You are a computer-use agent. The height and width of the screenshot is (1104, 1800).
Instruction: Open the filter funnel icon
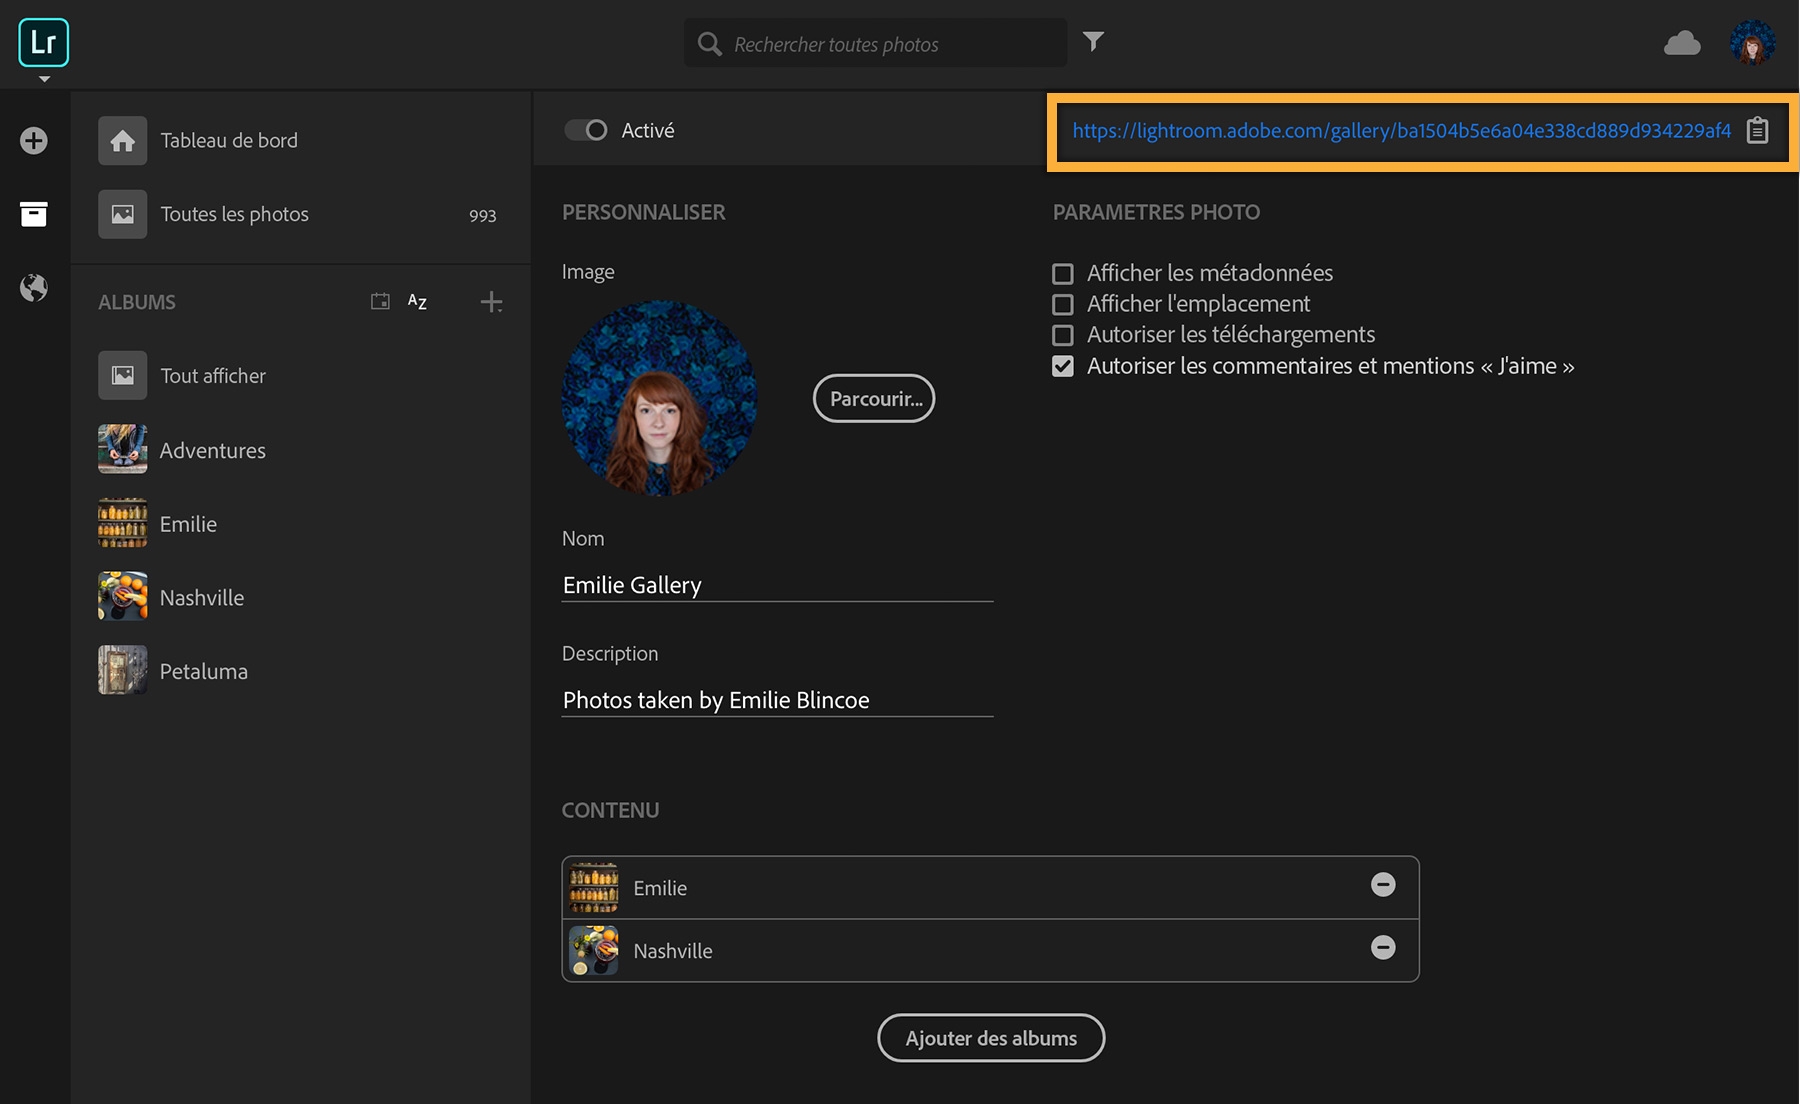(x=1094, y=41)
